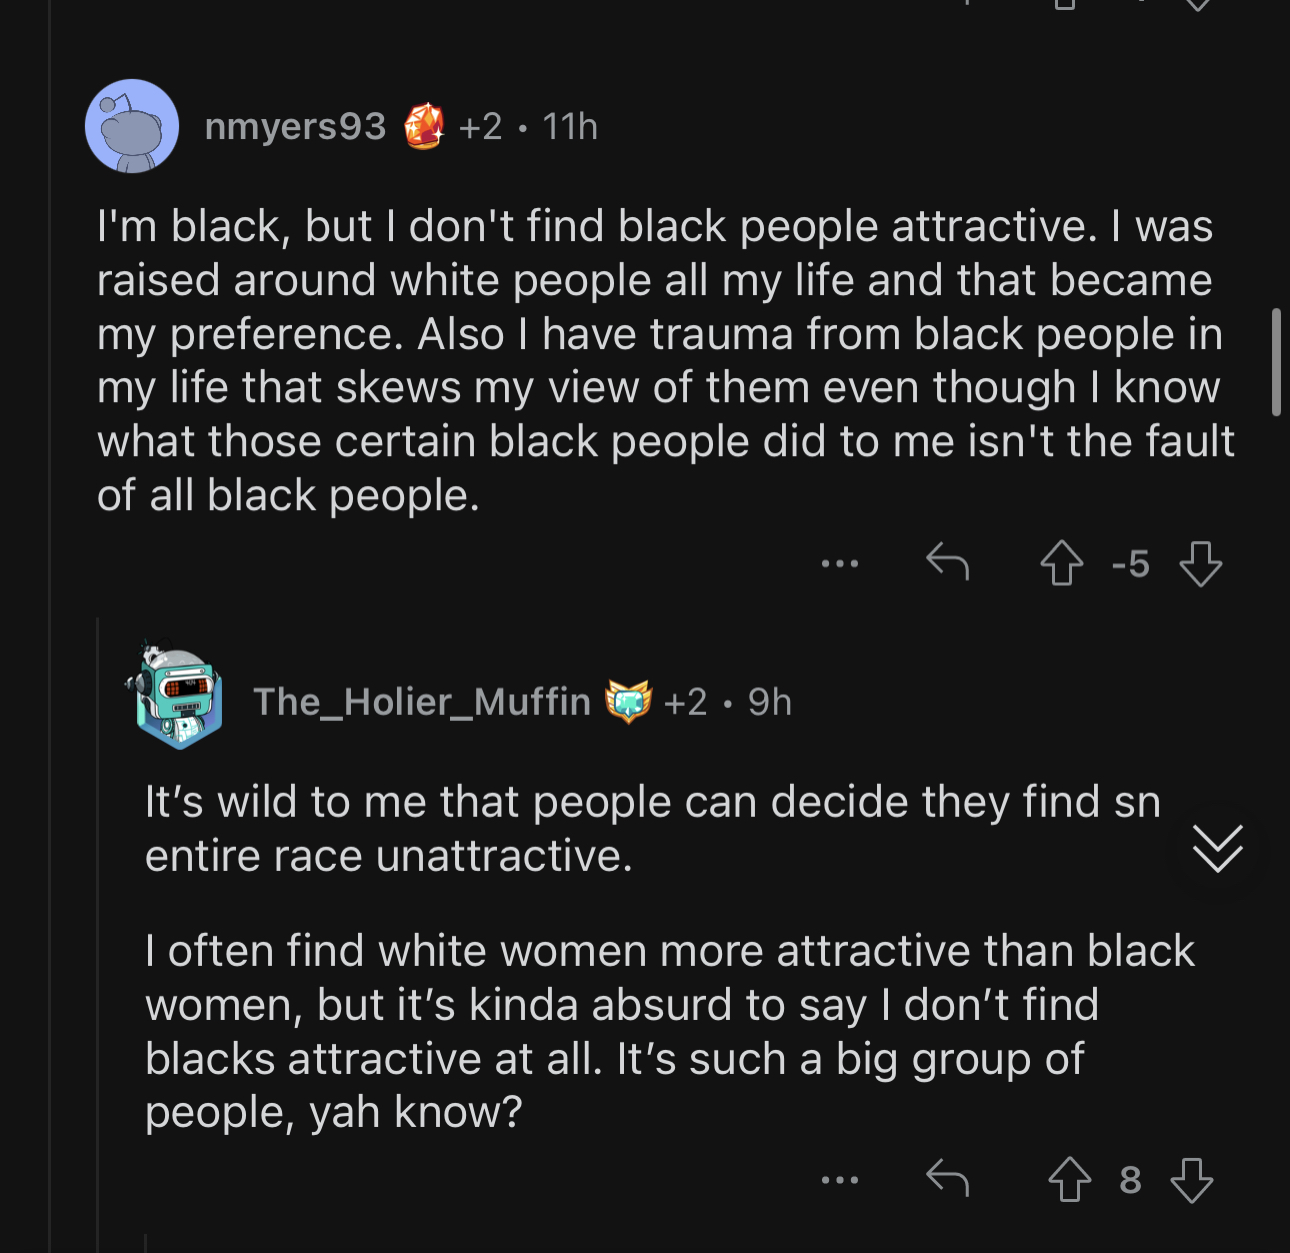The height and width of the screenshot is (1253, 1290).
Task: Open more options for nmyers93's comment
Action: (x=839, y=564)
